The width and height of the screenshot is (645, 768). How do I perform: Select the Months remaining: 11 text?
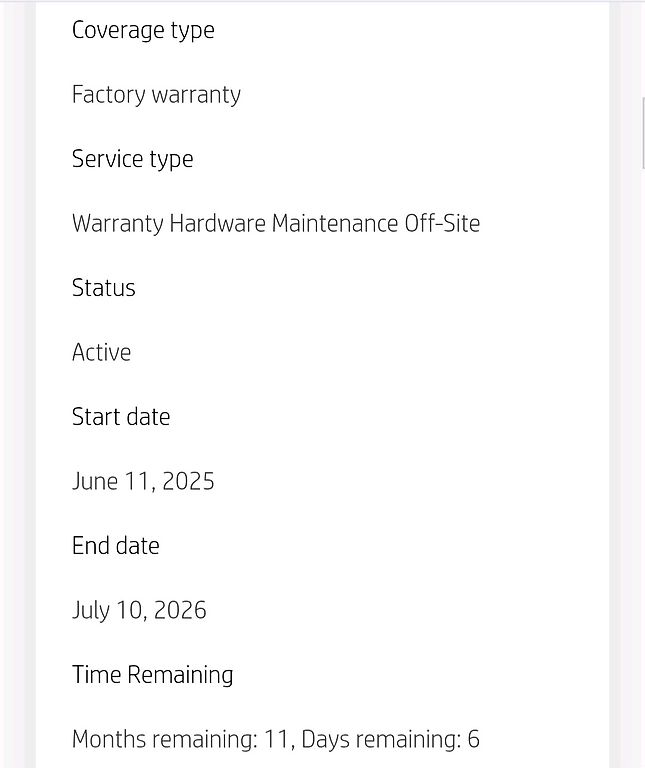tap(182, 740)
